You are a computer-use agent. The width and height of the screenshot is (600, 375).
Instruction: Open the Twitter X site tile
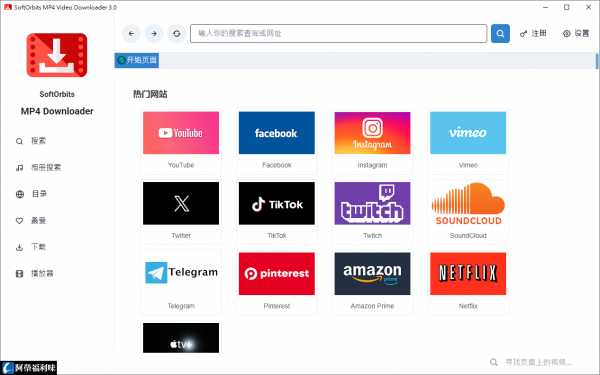point(181,212)
